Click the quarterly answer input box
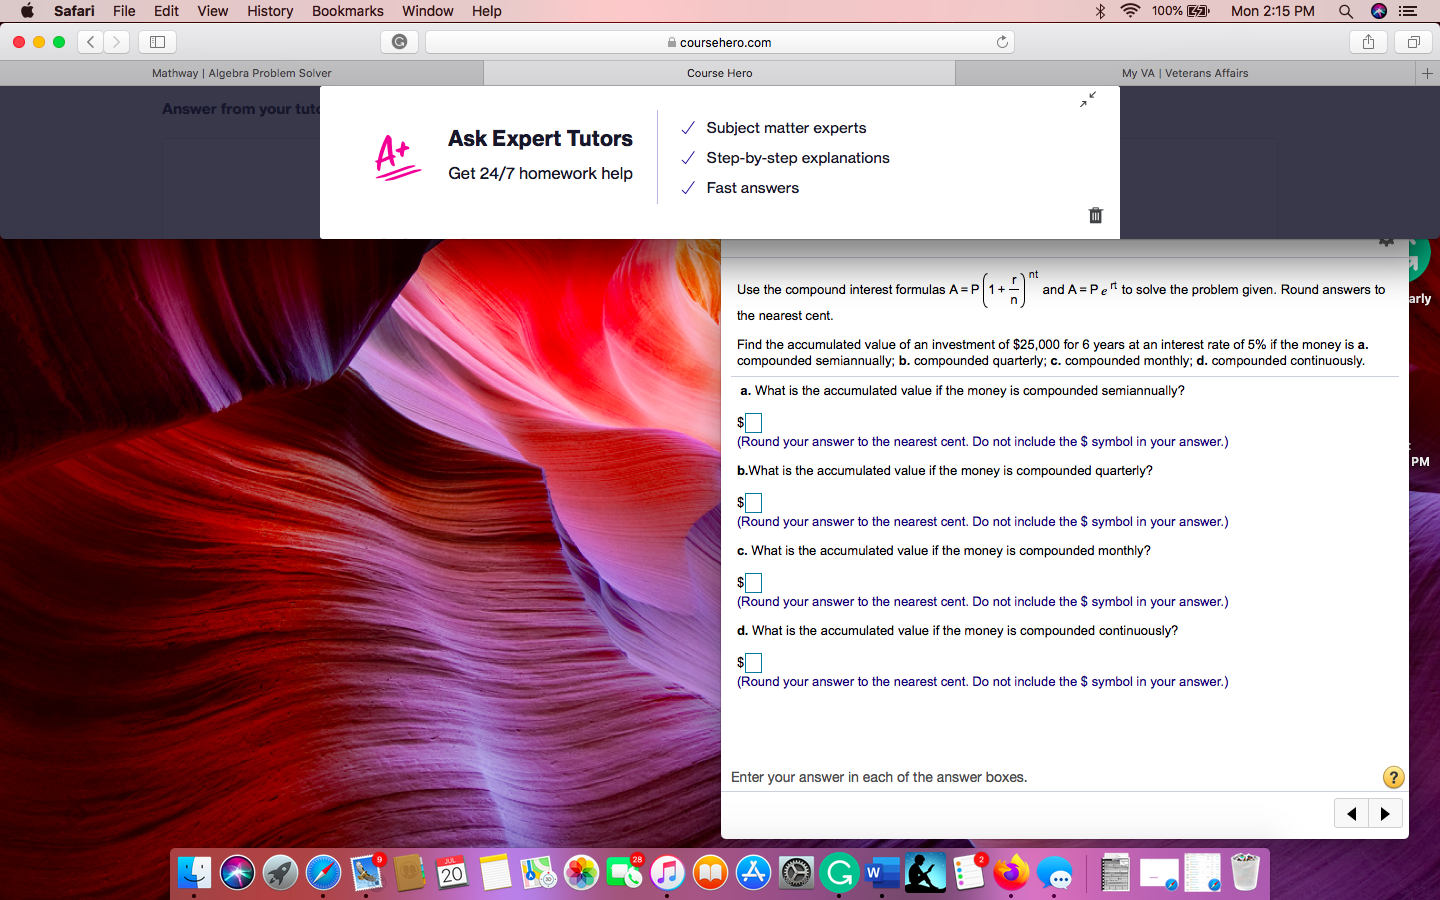Image resolution: width=1440 pixels, height=900 pixels. [x=754, y=503]
